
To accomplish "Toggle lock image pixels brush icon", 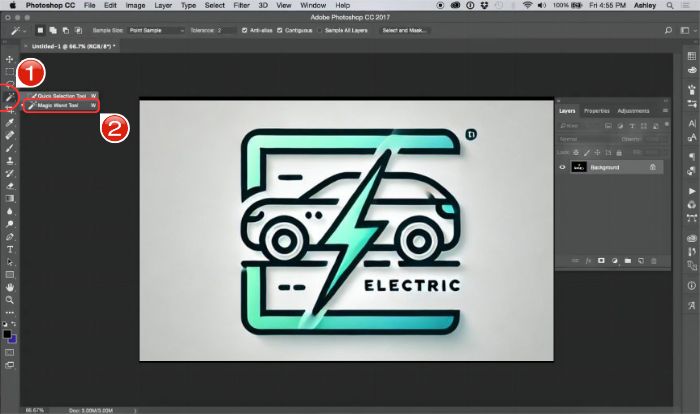I will [587, 153].
